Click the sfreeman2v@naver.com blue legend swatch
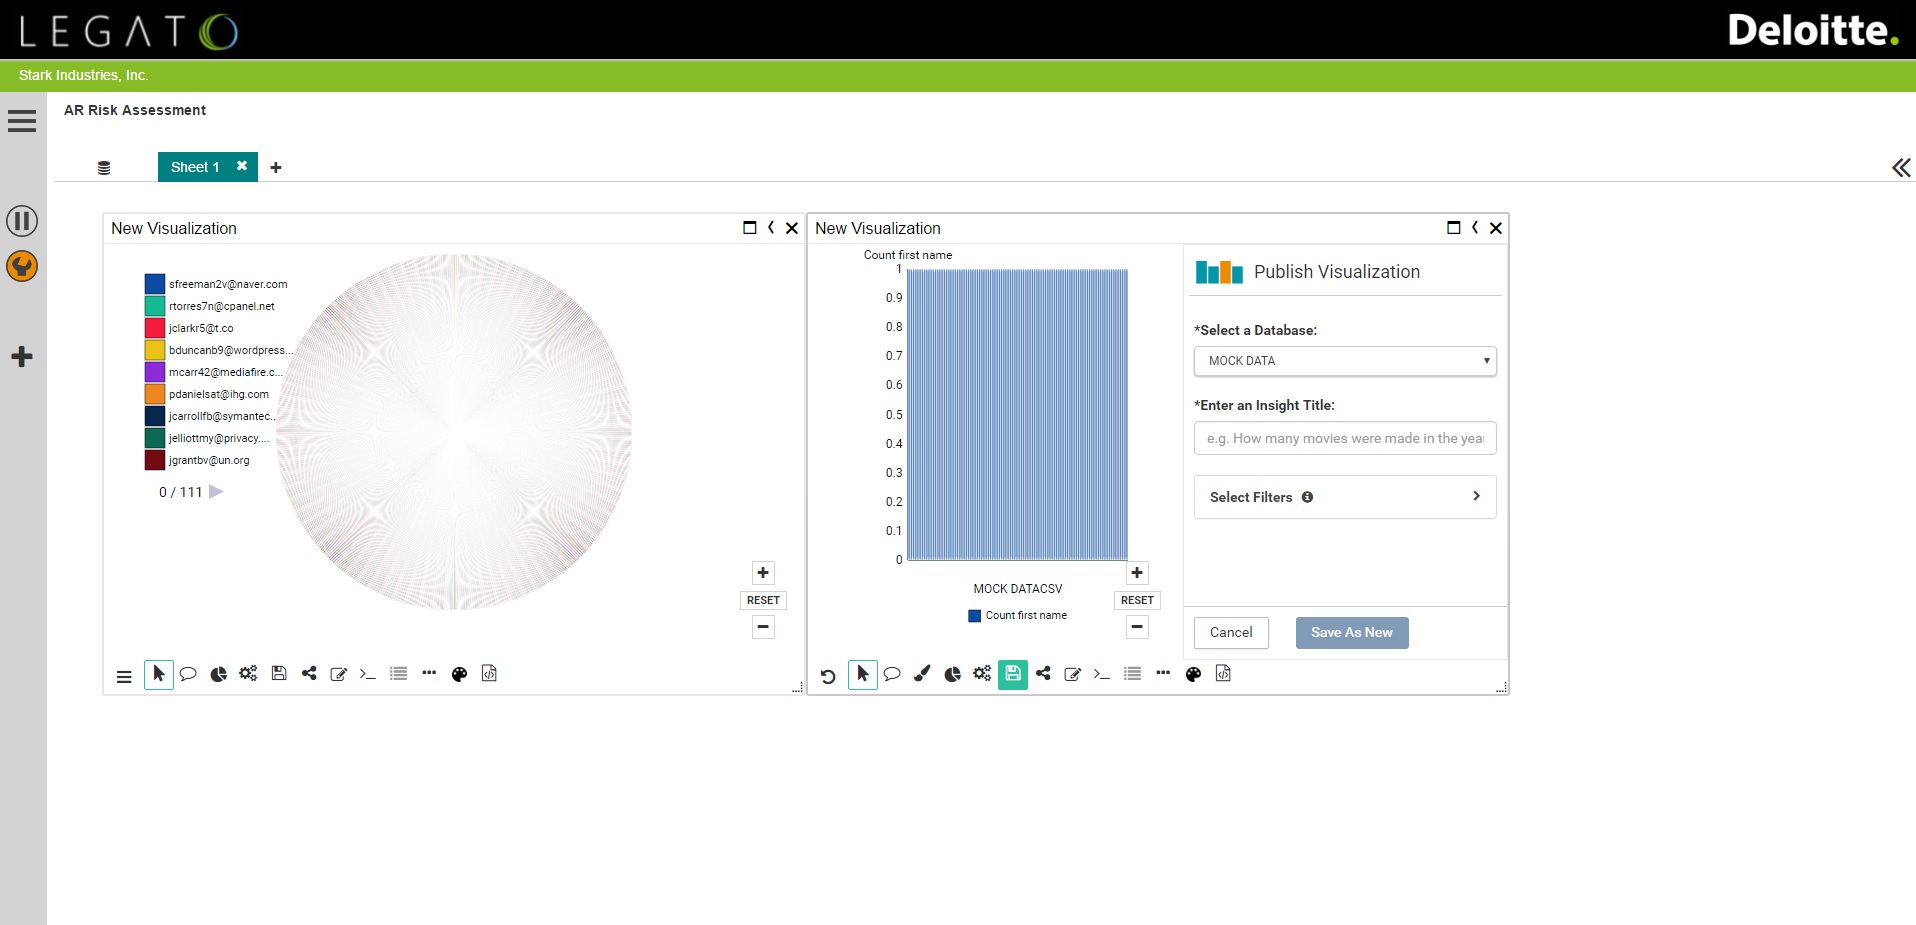The width and height of the screenshot is (1916, 925). point(155,284)
